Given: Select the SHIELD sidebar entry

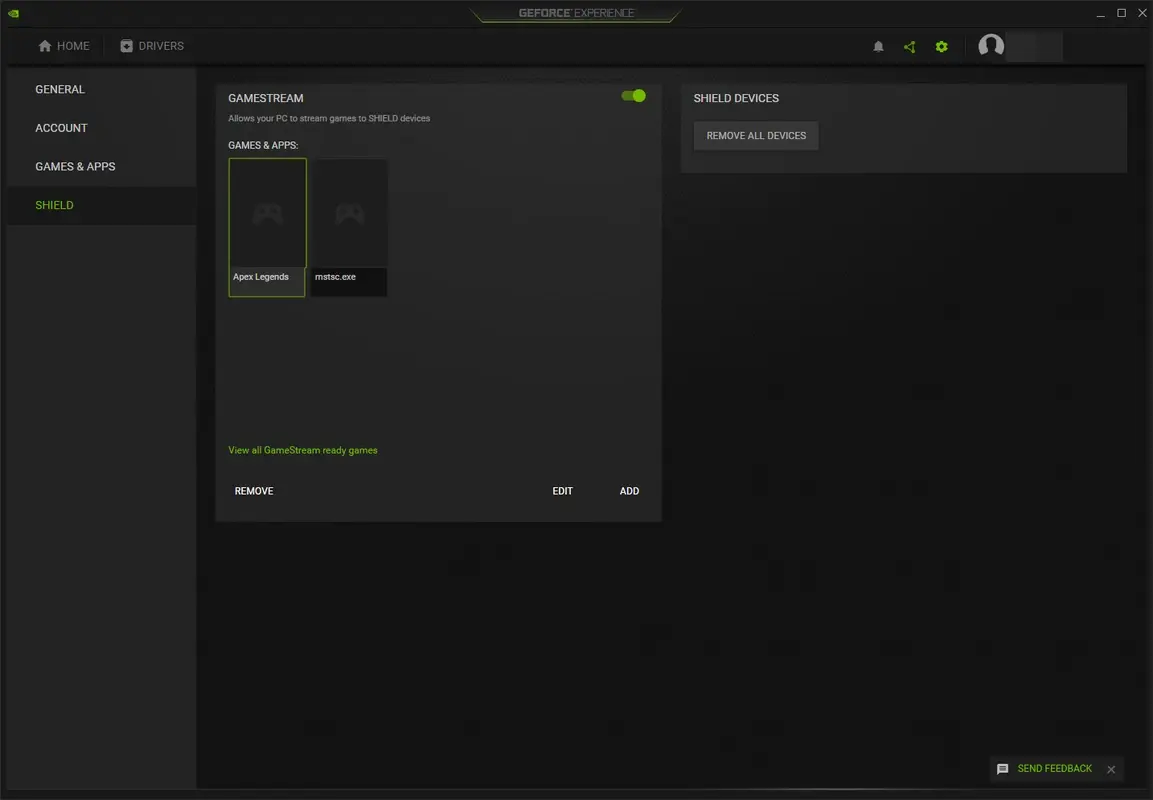Looking at the screenshot, I should [54, 205].
